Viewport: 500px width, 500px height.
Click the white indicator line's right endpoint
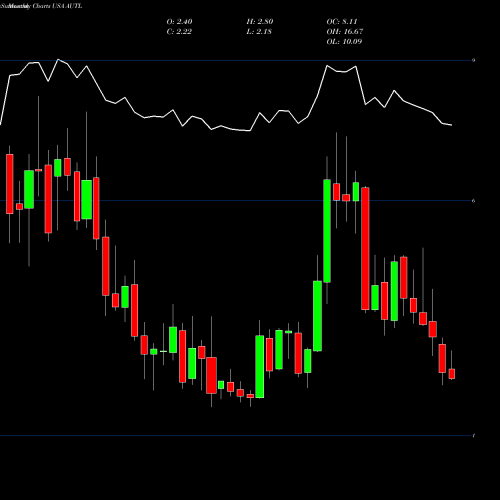point(452,125)
